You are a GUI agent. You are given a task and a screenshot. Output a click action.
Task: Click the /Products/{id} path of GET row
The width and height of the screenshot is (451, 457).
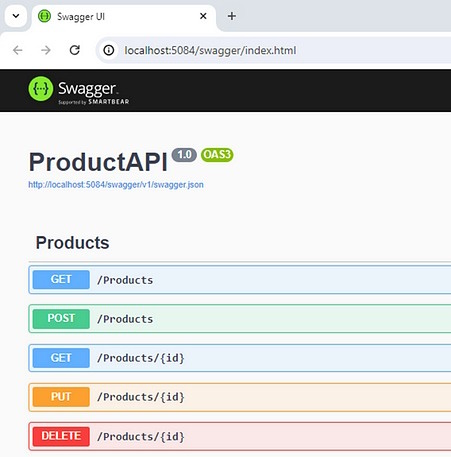[141, 358]
